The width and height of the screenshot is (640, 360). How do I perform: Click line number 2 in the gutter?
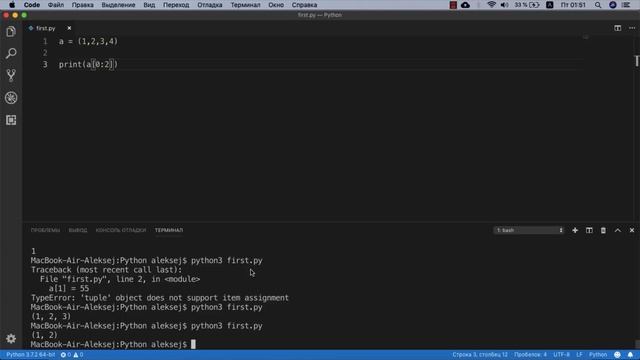click(45, 53)
